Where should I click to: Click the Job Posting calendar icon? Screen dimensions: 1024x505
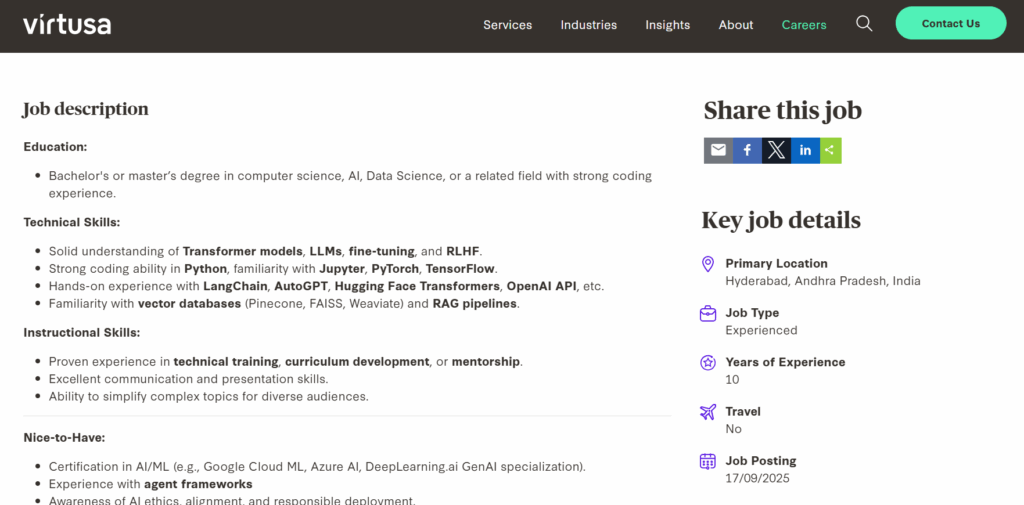pos(708,461)
